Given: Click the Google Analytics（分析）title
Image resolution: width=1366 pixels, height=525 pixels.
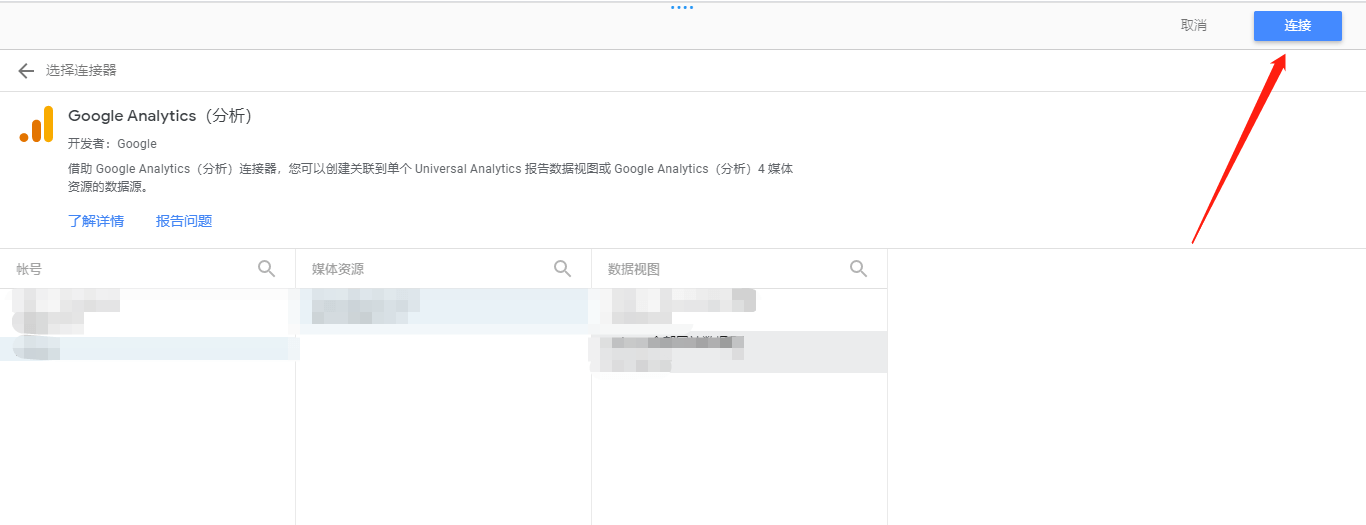Looking at the screenshot, I should pyautogui.click(x=160, y=116).
